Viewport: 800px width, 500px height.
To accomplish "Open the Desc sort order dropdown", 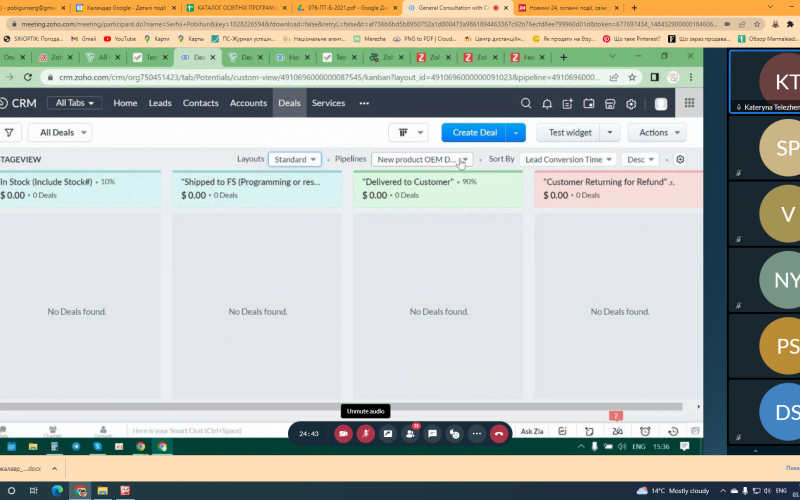I will 640,159.
